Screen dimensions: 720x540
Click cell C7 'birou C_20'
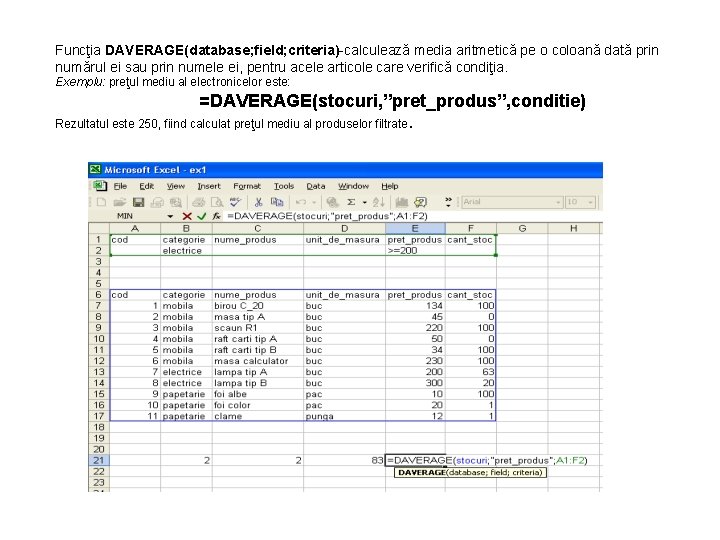(258, 305)
